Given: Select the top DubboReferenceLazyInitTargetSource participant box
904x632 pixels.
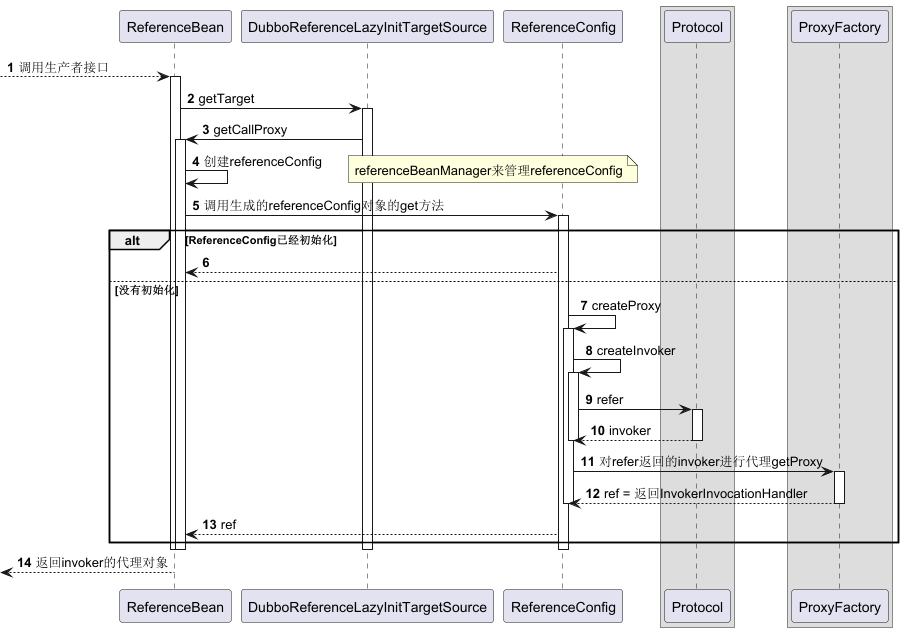Looking at the screenshot, I should pyautogui.click(x=367, y=27).
